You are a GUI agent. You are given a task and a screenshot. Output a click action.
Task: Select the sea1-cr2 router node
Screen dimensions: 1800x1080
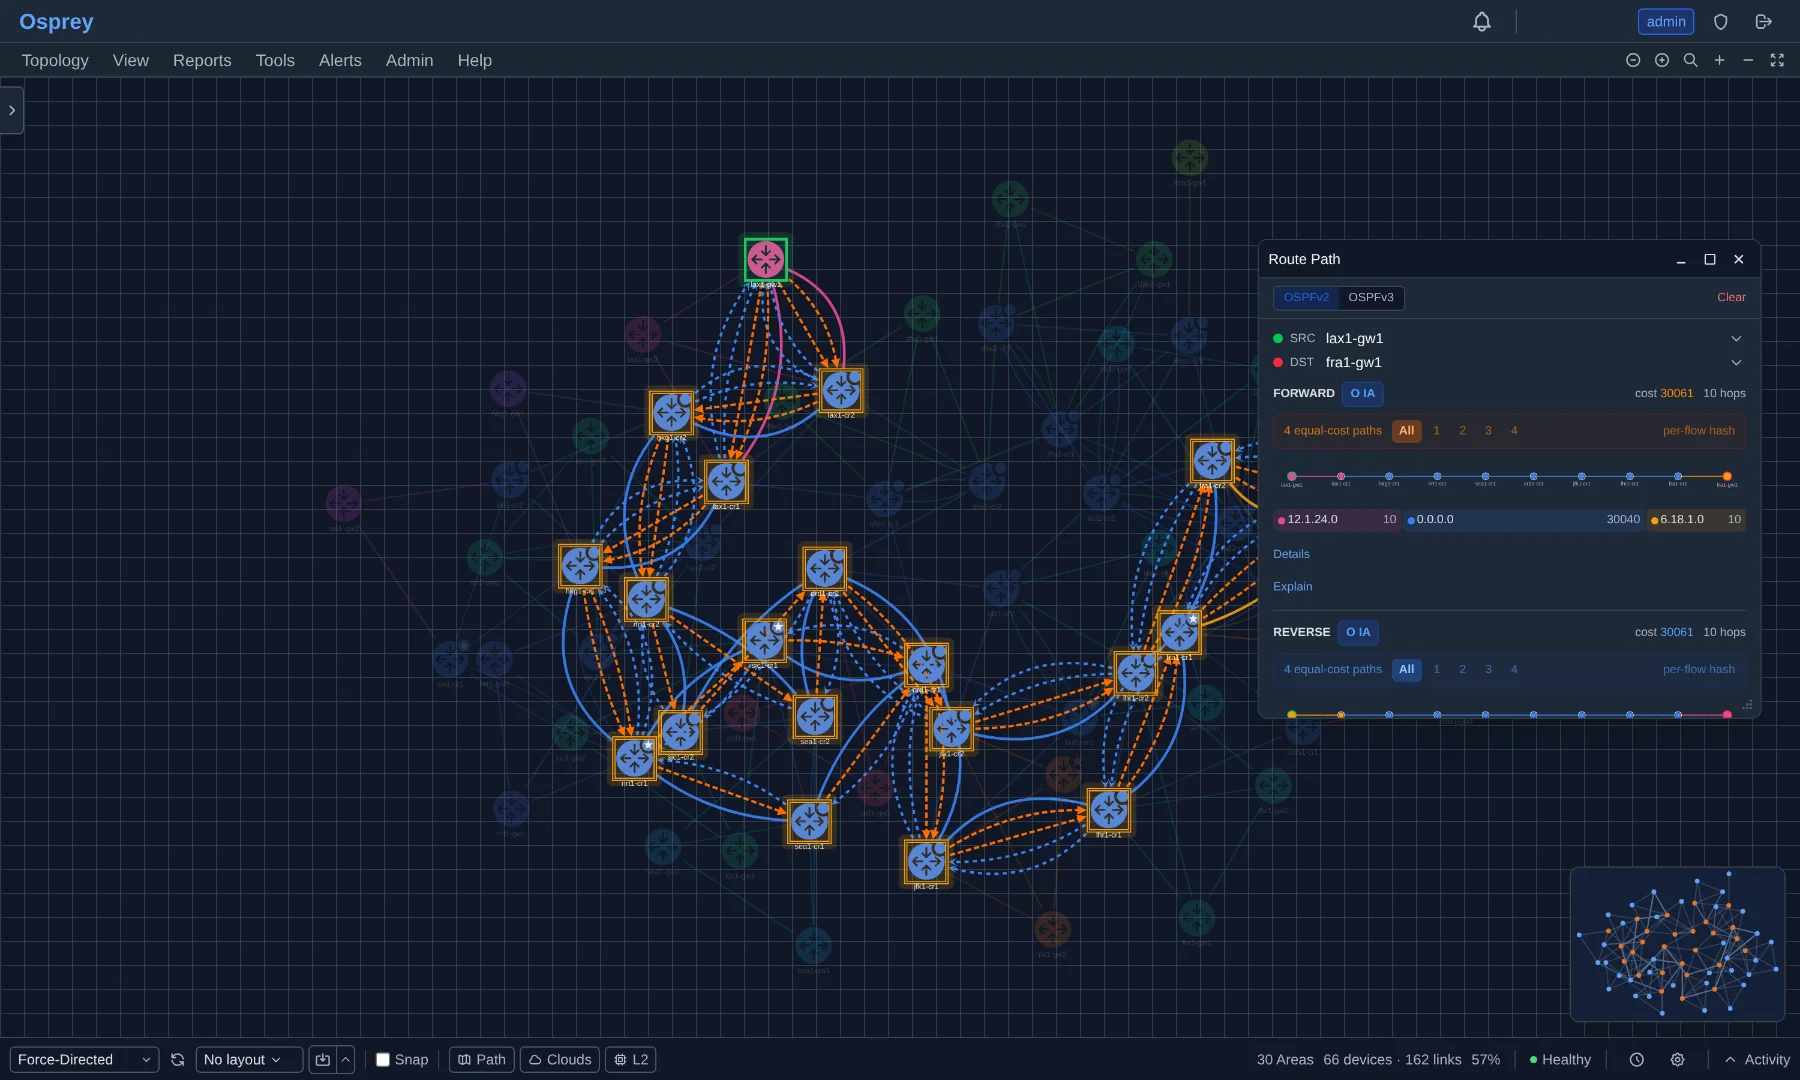(815, 716)
